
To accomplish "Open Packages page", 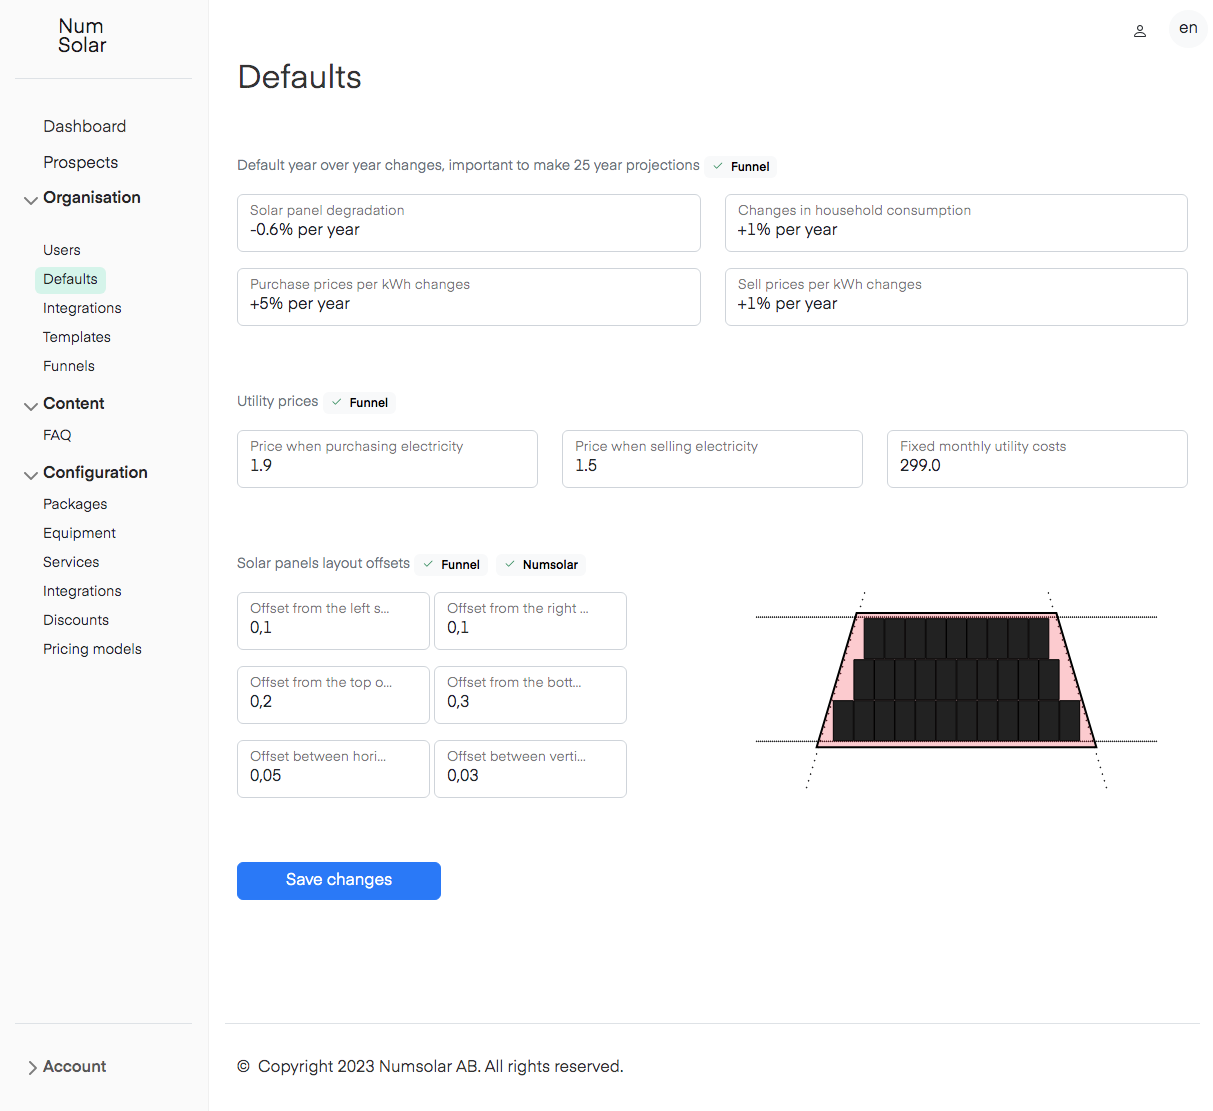I will 75,504.
